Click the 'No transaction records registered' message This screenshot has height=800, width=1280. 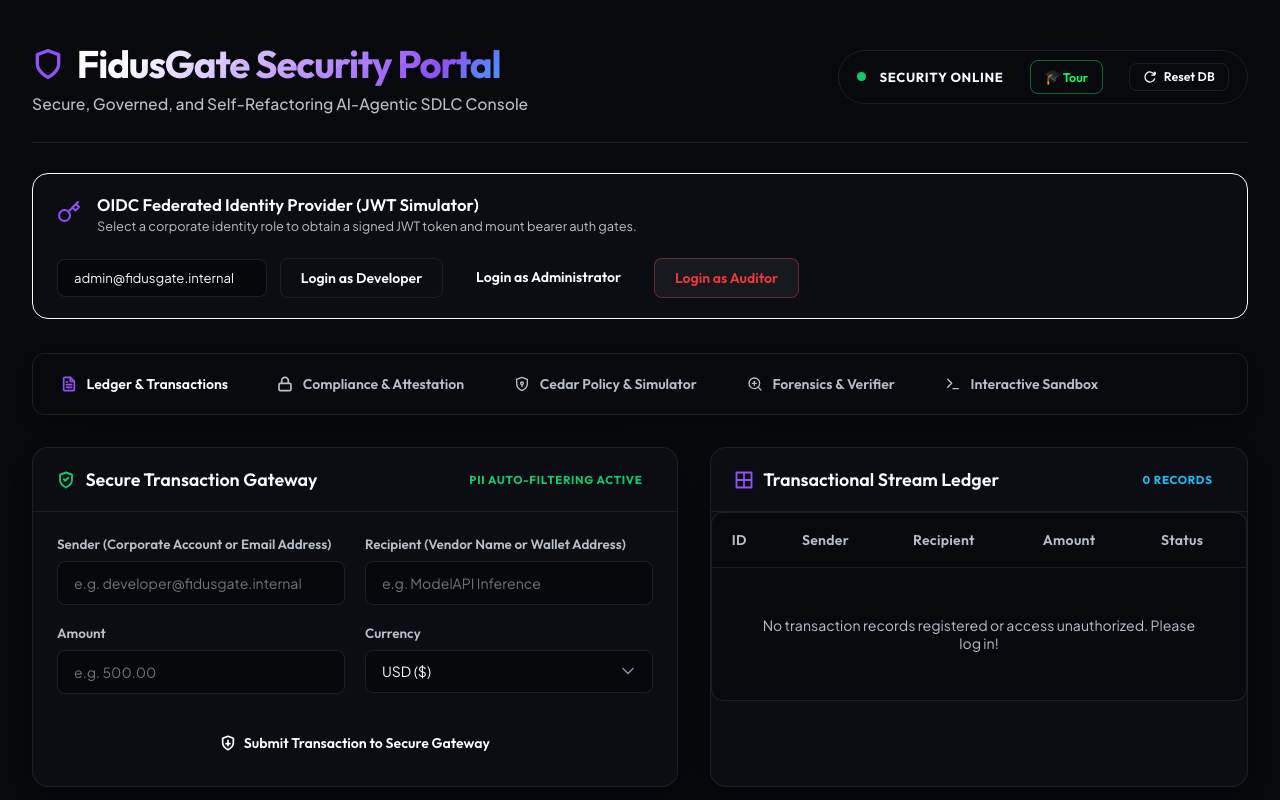point(979,634)
